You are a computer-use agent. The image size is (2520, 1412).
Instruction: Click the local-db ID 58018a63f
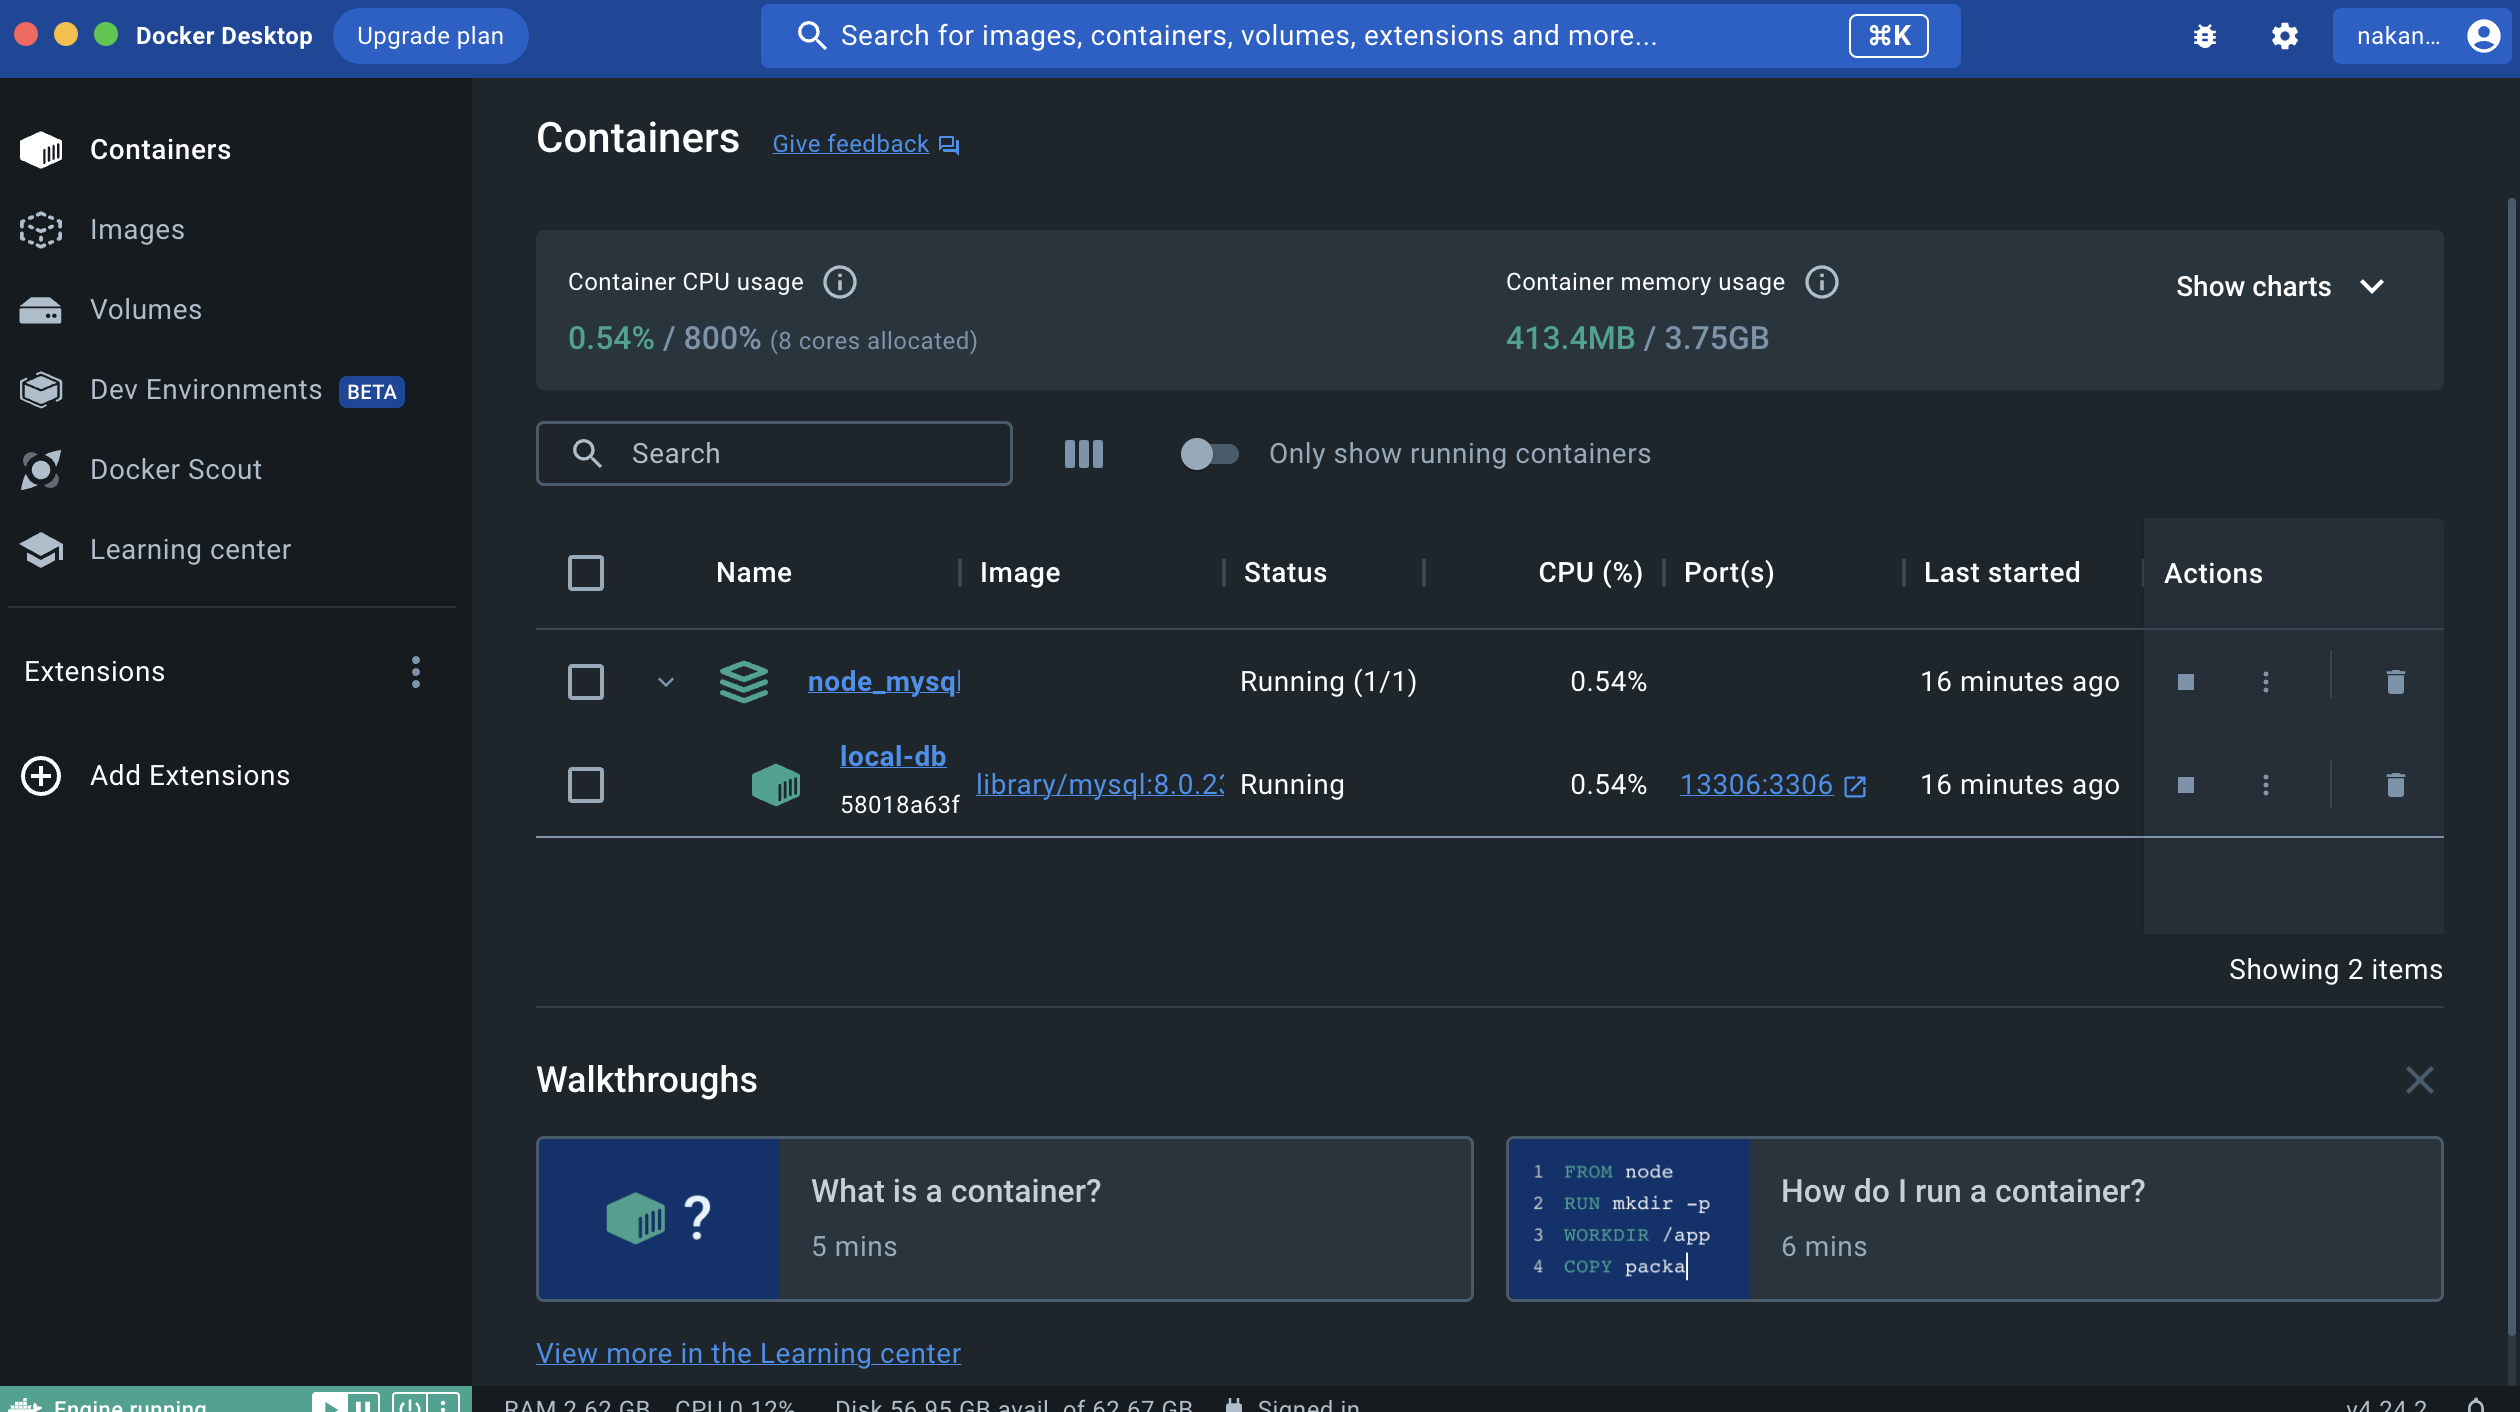click(900, 805)
